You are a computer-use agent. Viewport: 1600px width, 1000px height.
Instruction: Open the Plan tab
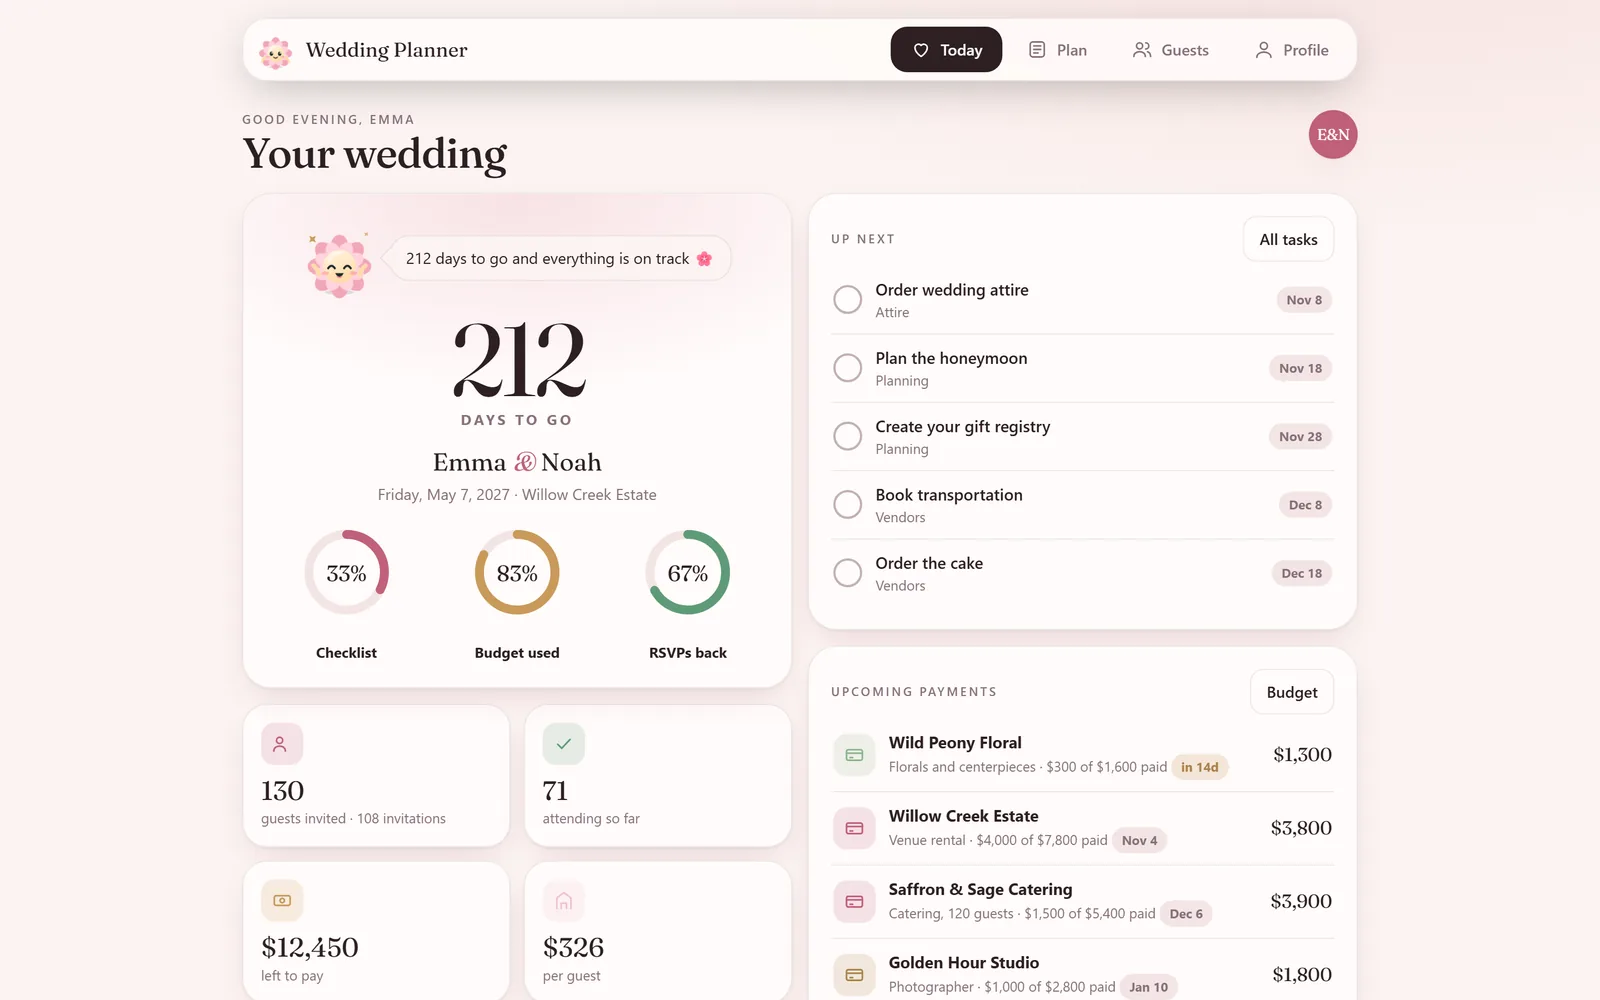coord(1057,50)
